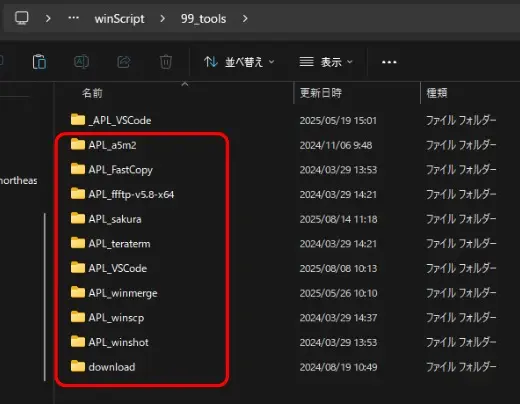The height and width of the screenshot is (404, 520).
Task: Sort by the 名前 column header
Action: pos(92,93)
